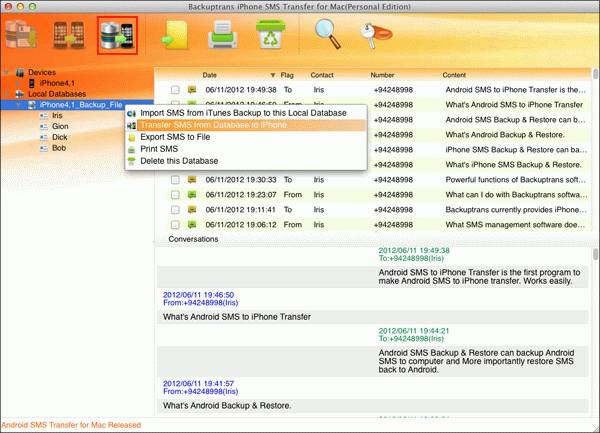
Task: Select the Bob contact in sidebar
Action: tap(59, 148)
